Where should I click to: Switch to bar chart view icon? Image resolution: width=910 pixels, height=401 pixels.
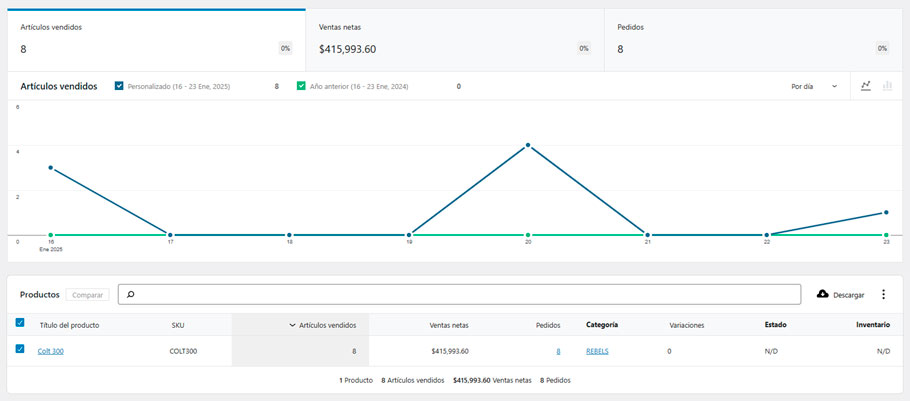coord(886,86)
